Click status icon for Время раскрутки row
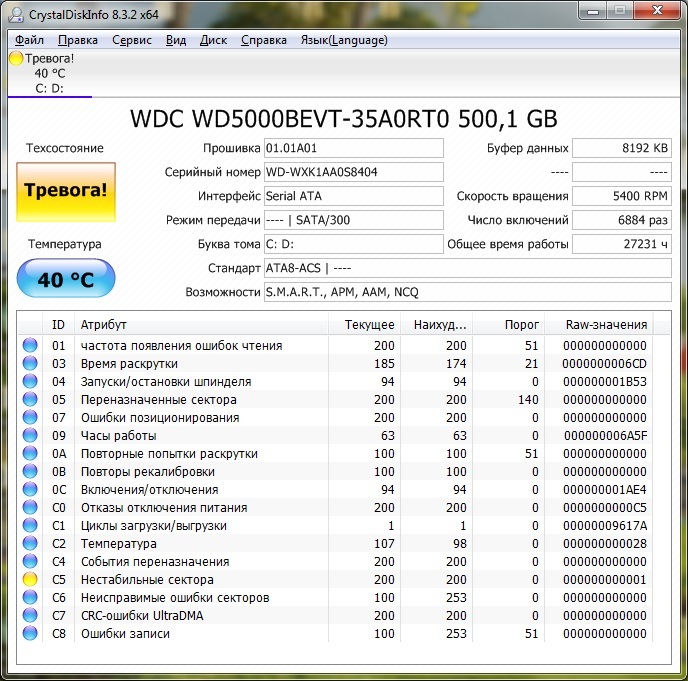Screen dimensions: 688x681 tap(30, 363)
